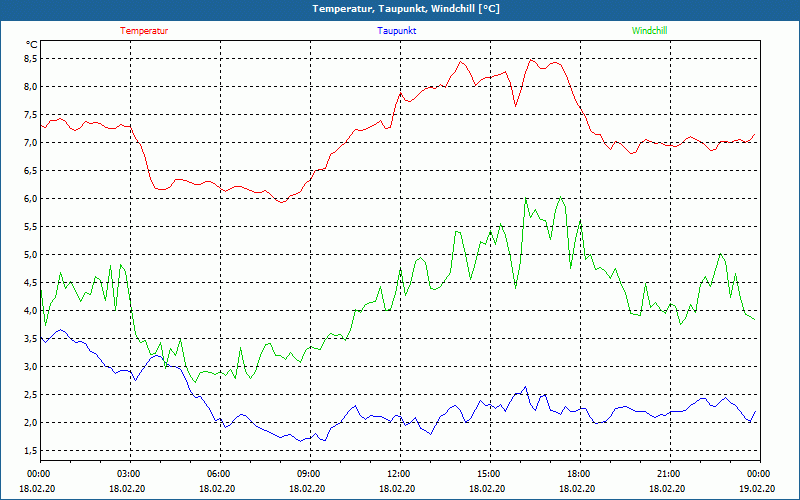The width and height of the screenshot is (800, 500).
Task: Click the 4,0 y-axis value
Action: (31, 311)
